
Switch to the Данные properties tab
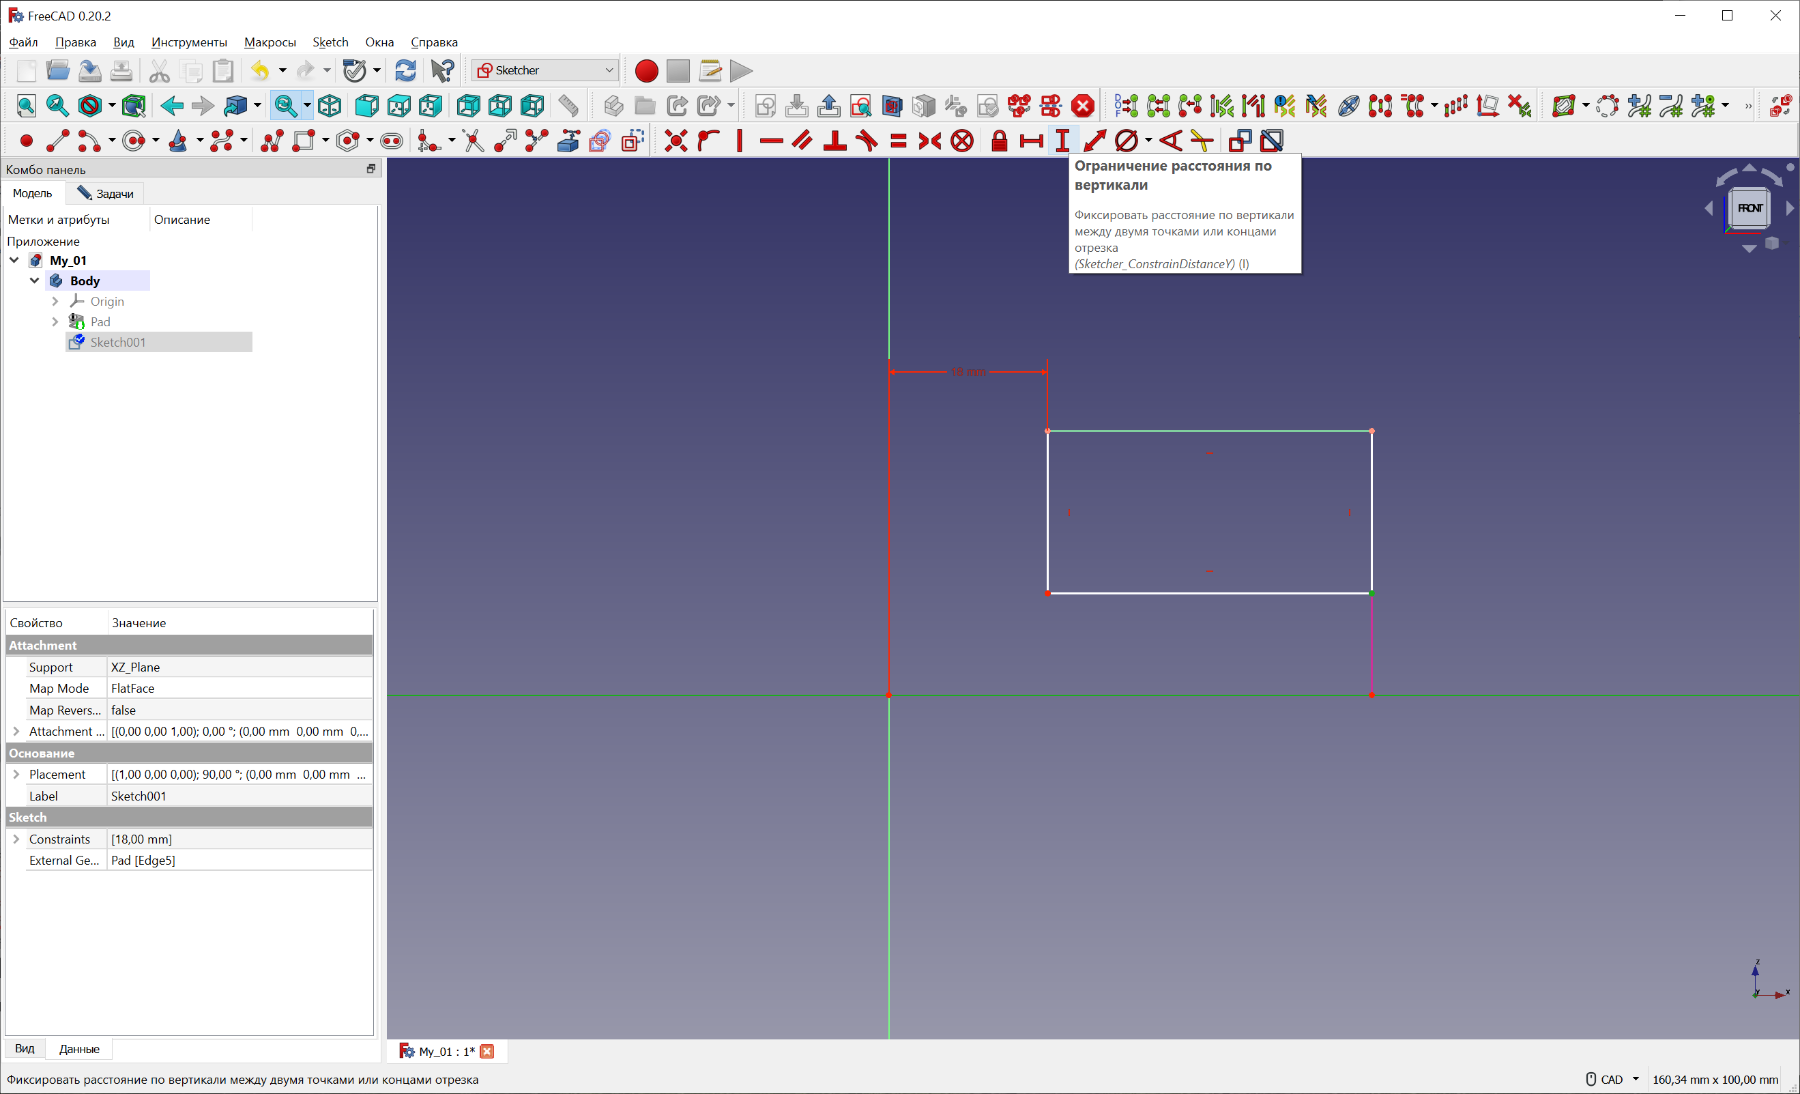(x=79, y=1049)
